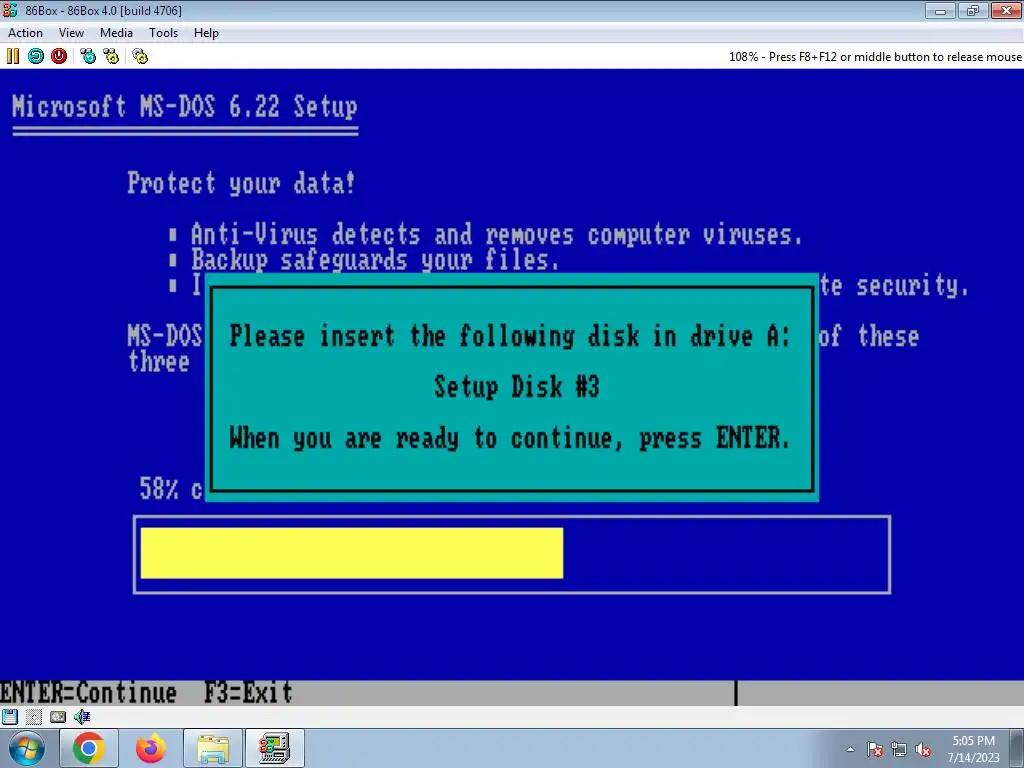Open the Media menu
This screenshot has height=768, width=1024.
116,33
